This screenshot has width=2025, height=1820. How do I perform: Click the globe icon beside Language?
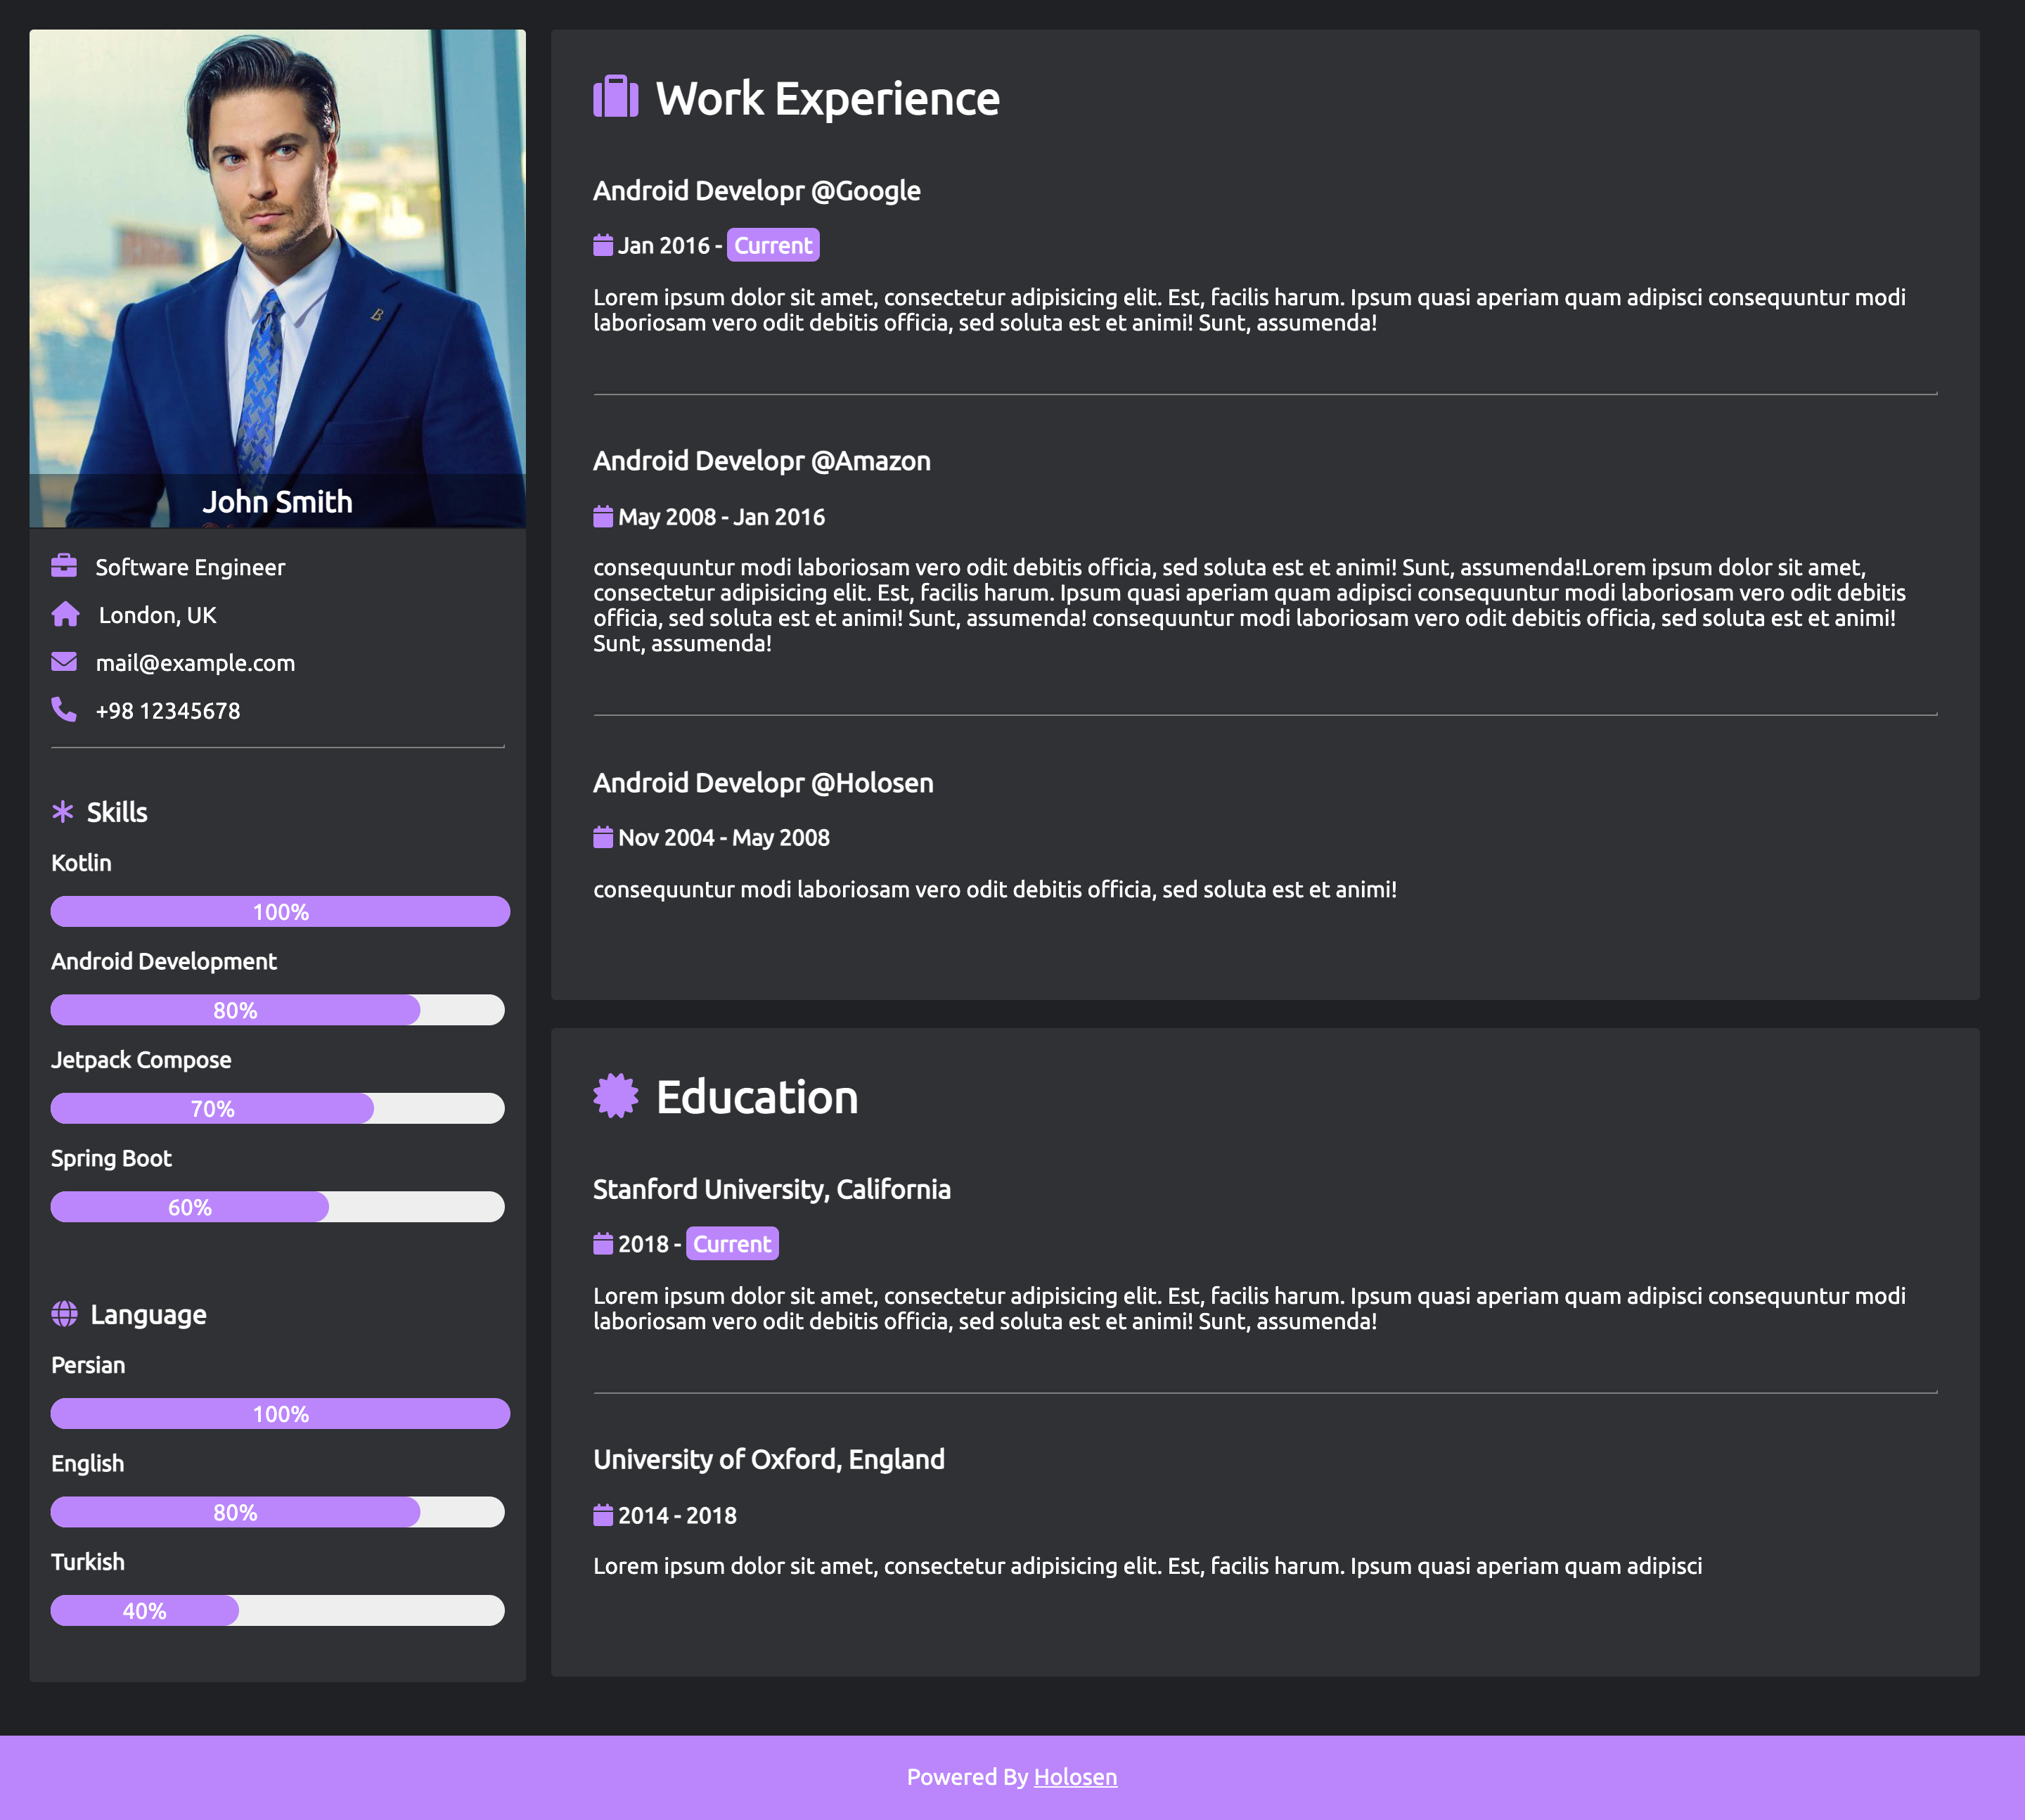pyautogui.click(x=64, y=1313)
